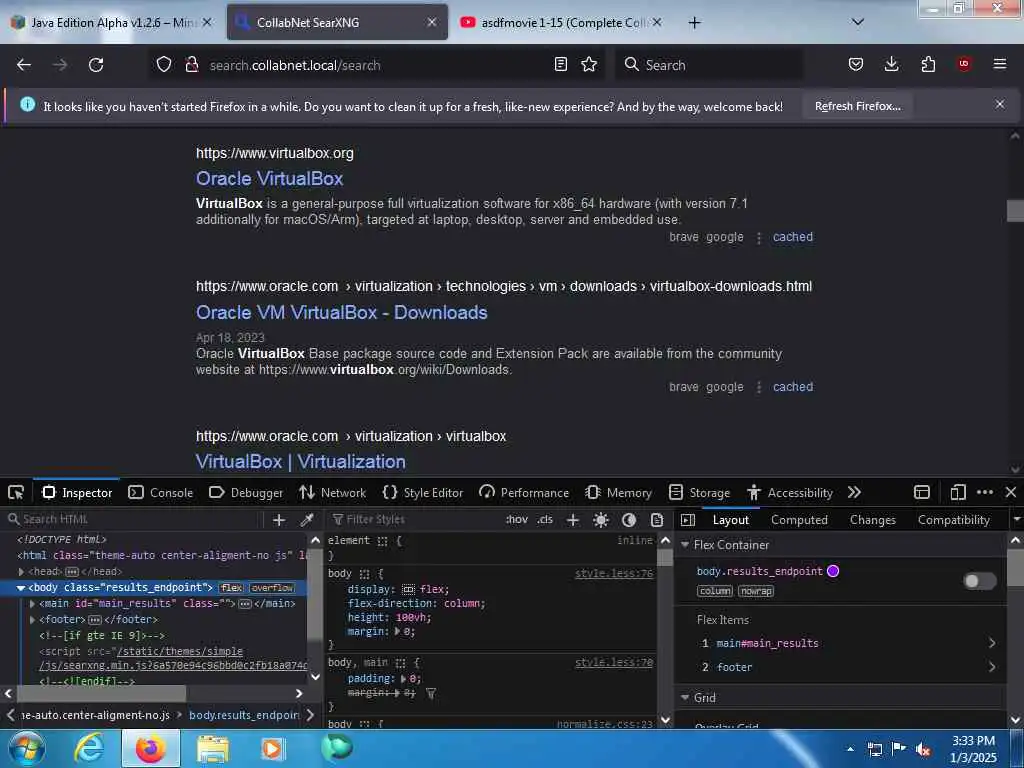Open the tracking protection shield icon
Screen dimensions: 1024x768
click(x=164, y=65)
